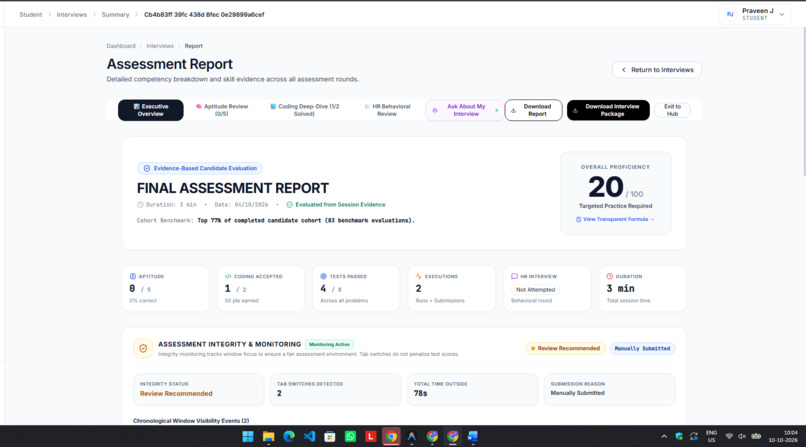Image resolution: width=806 pixels, height=447 pixels.
Task: Click Student in top breadcrumb
Action: coord(31,14)
